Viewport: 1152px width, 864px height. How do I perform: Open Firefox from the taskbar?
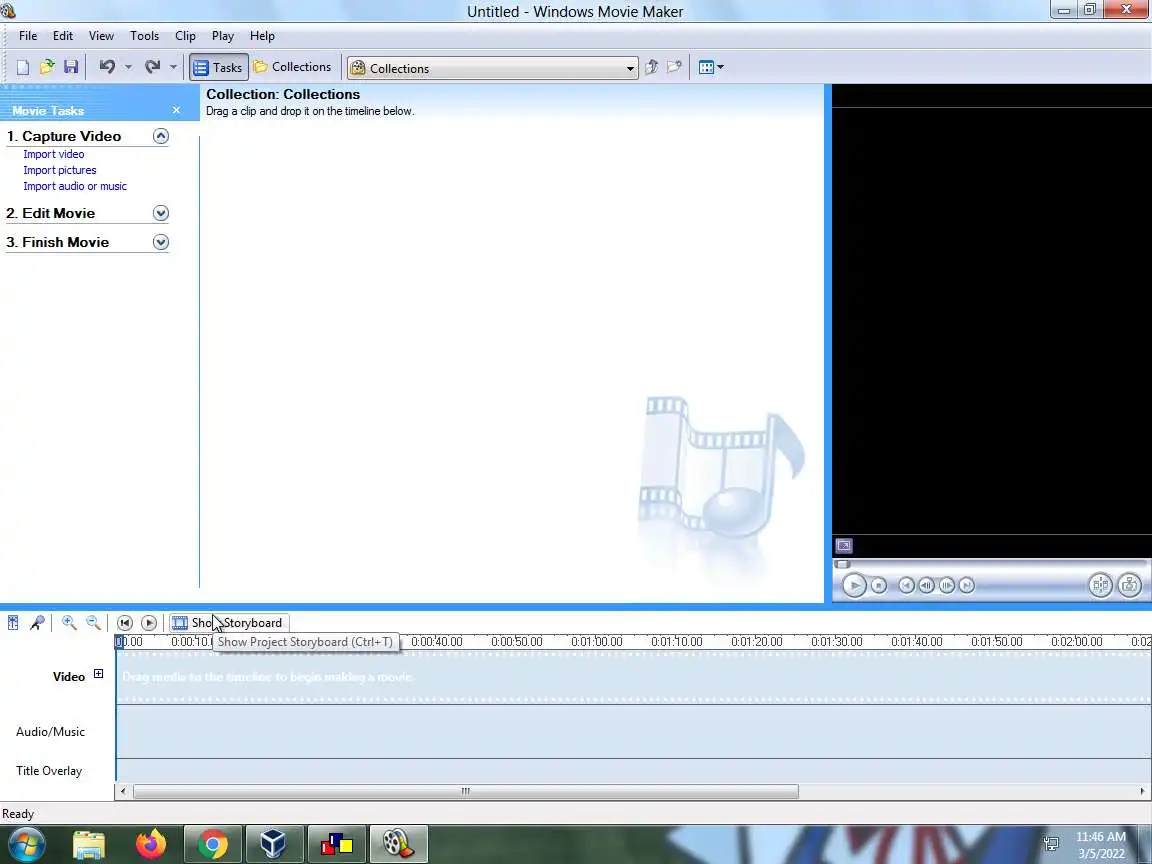click(x=151, y=845)
